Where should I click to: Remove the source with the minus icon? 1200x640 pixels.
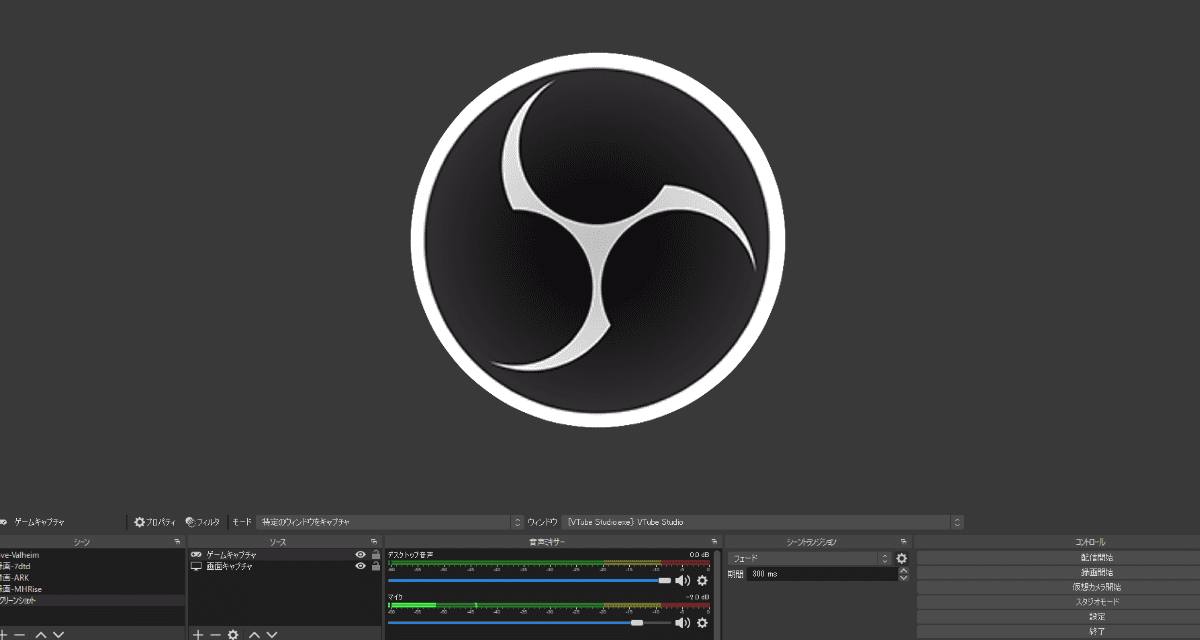click(x=215, y=634)
